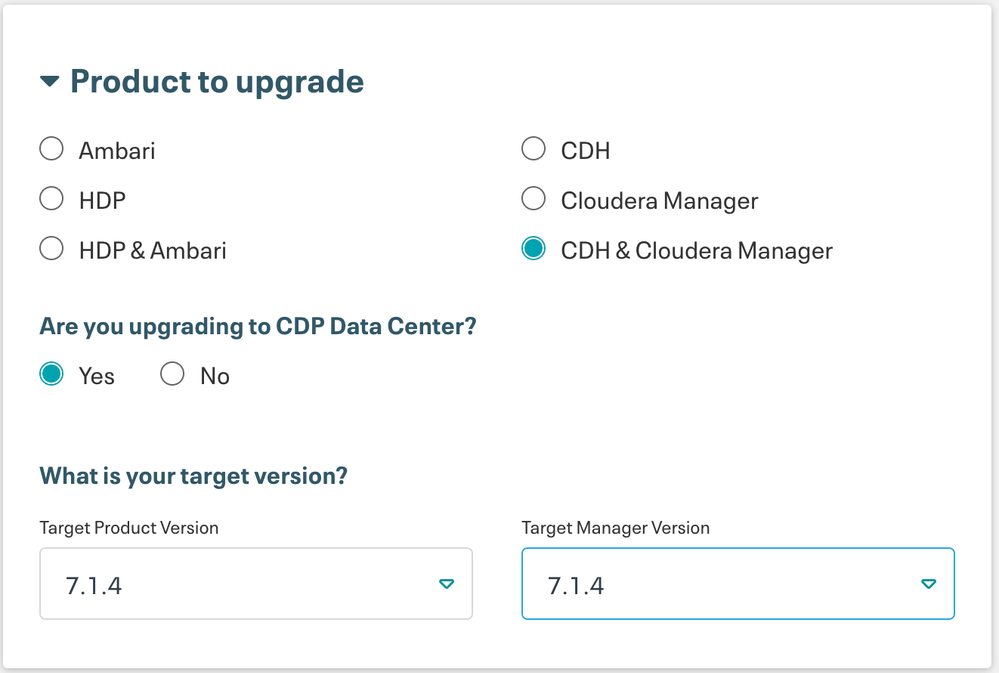This screenshot has height=673, width=999.
Task: Open the Target Product Version dropdown
Action: (240, 584)
